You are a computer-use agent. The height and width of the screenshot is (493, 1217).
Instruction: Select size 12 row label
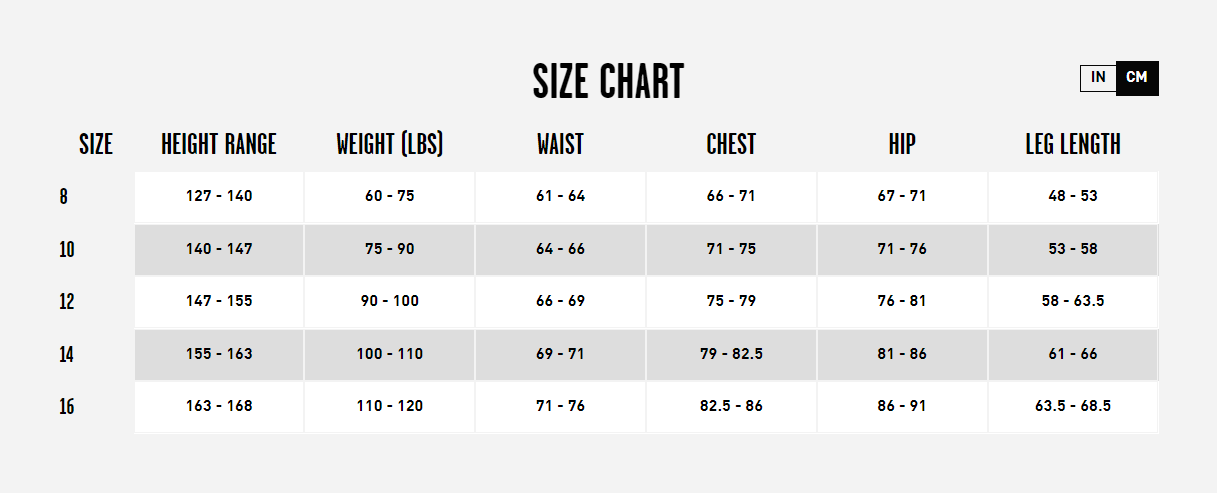(x=67, y=302)
